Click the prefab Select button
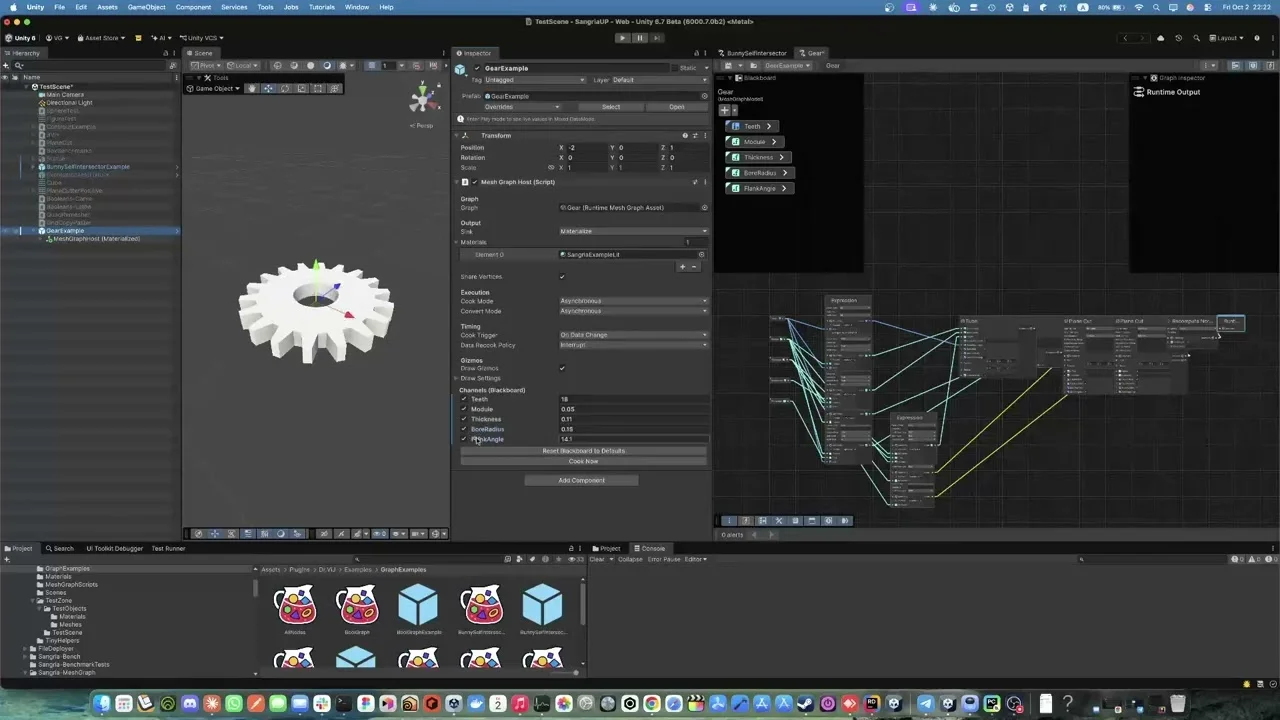The image size is (1280, 720). coord(611,107)
